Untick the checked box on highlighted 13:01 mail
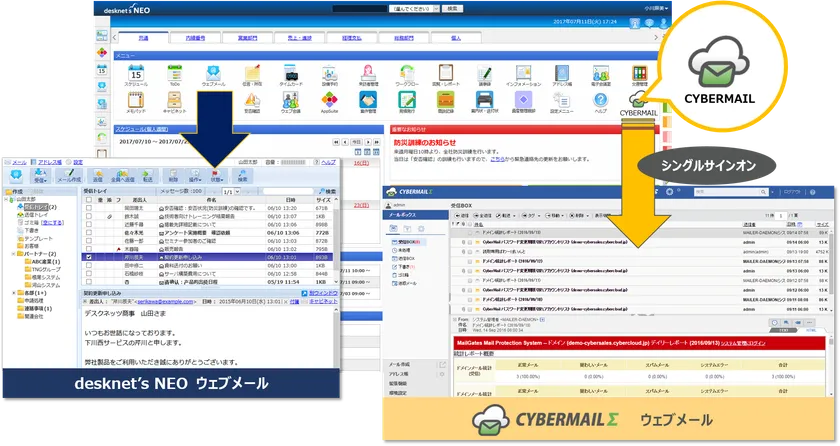 point(88,258)
